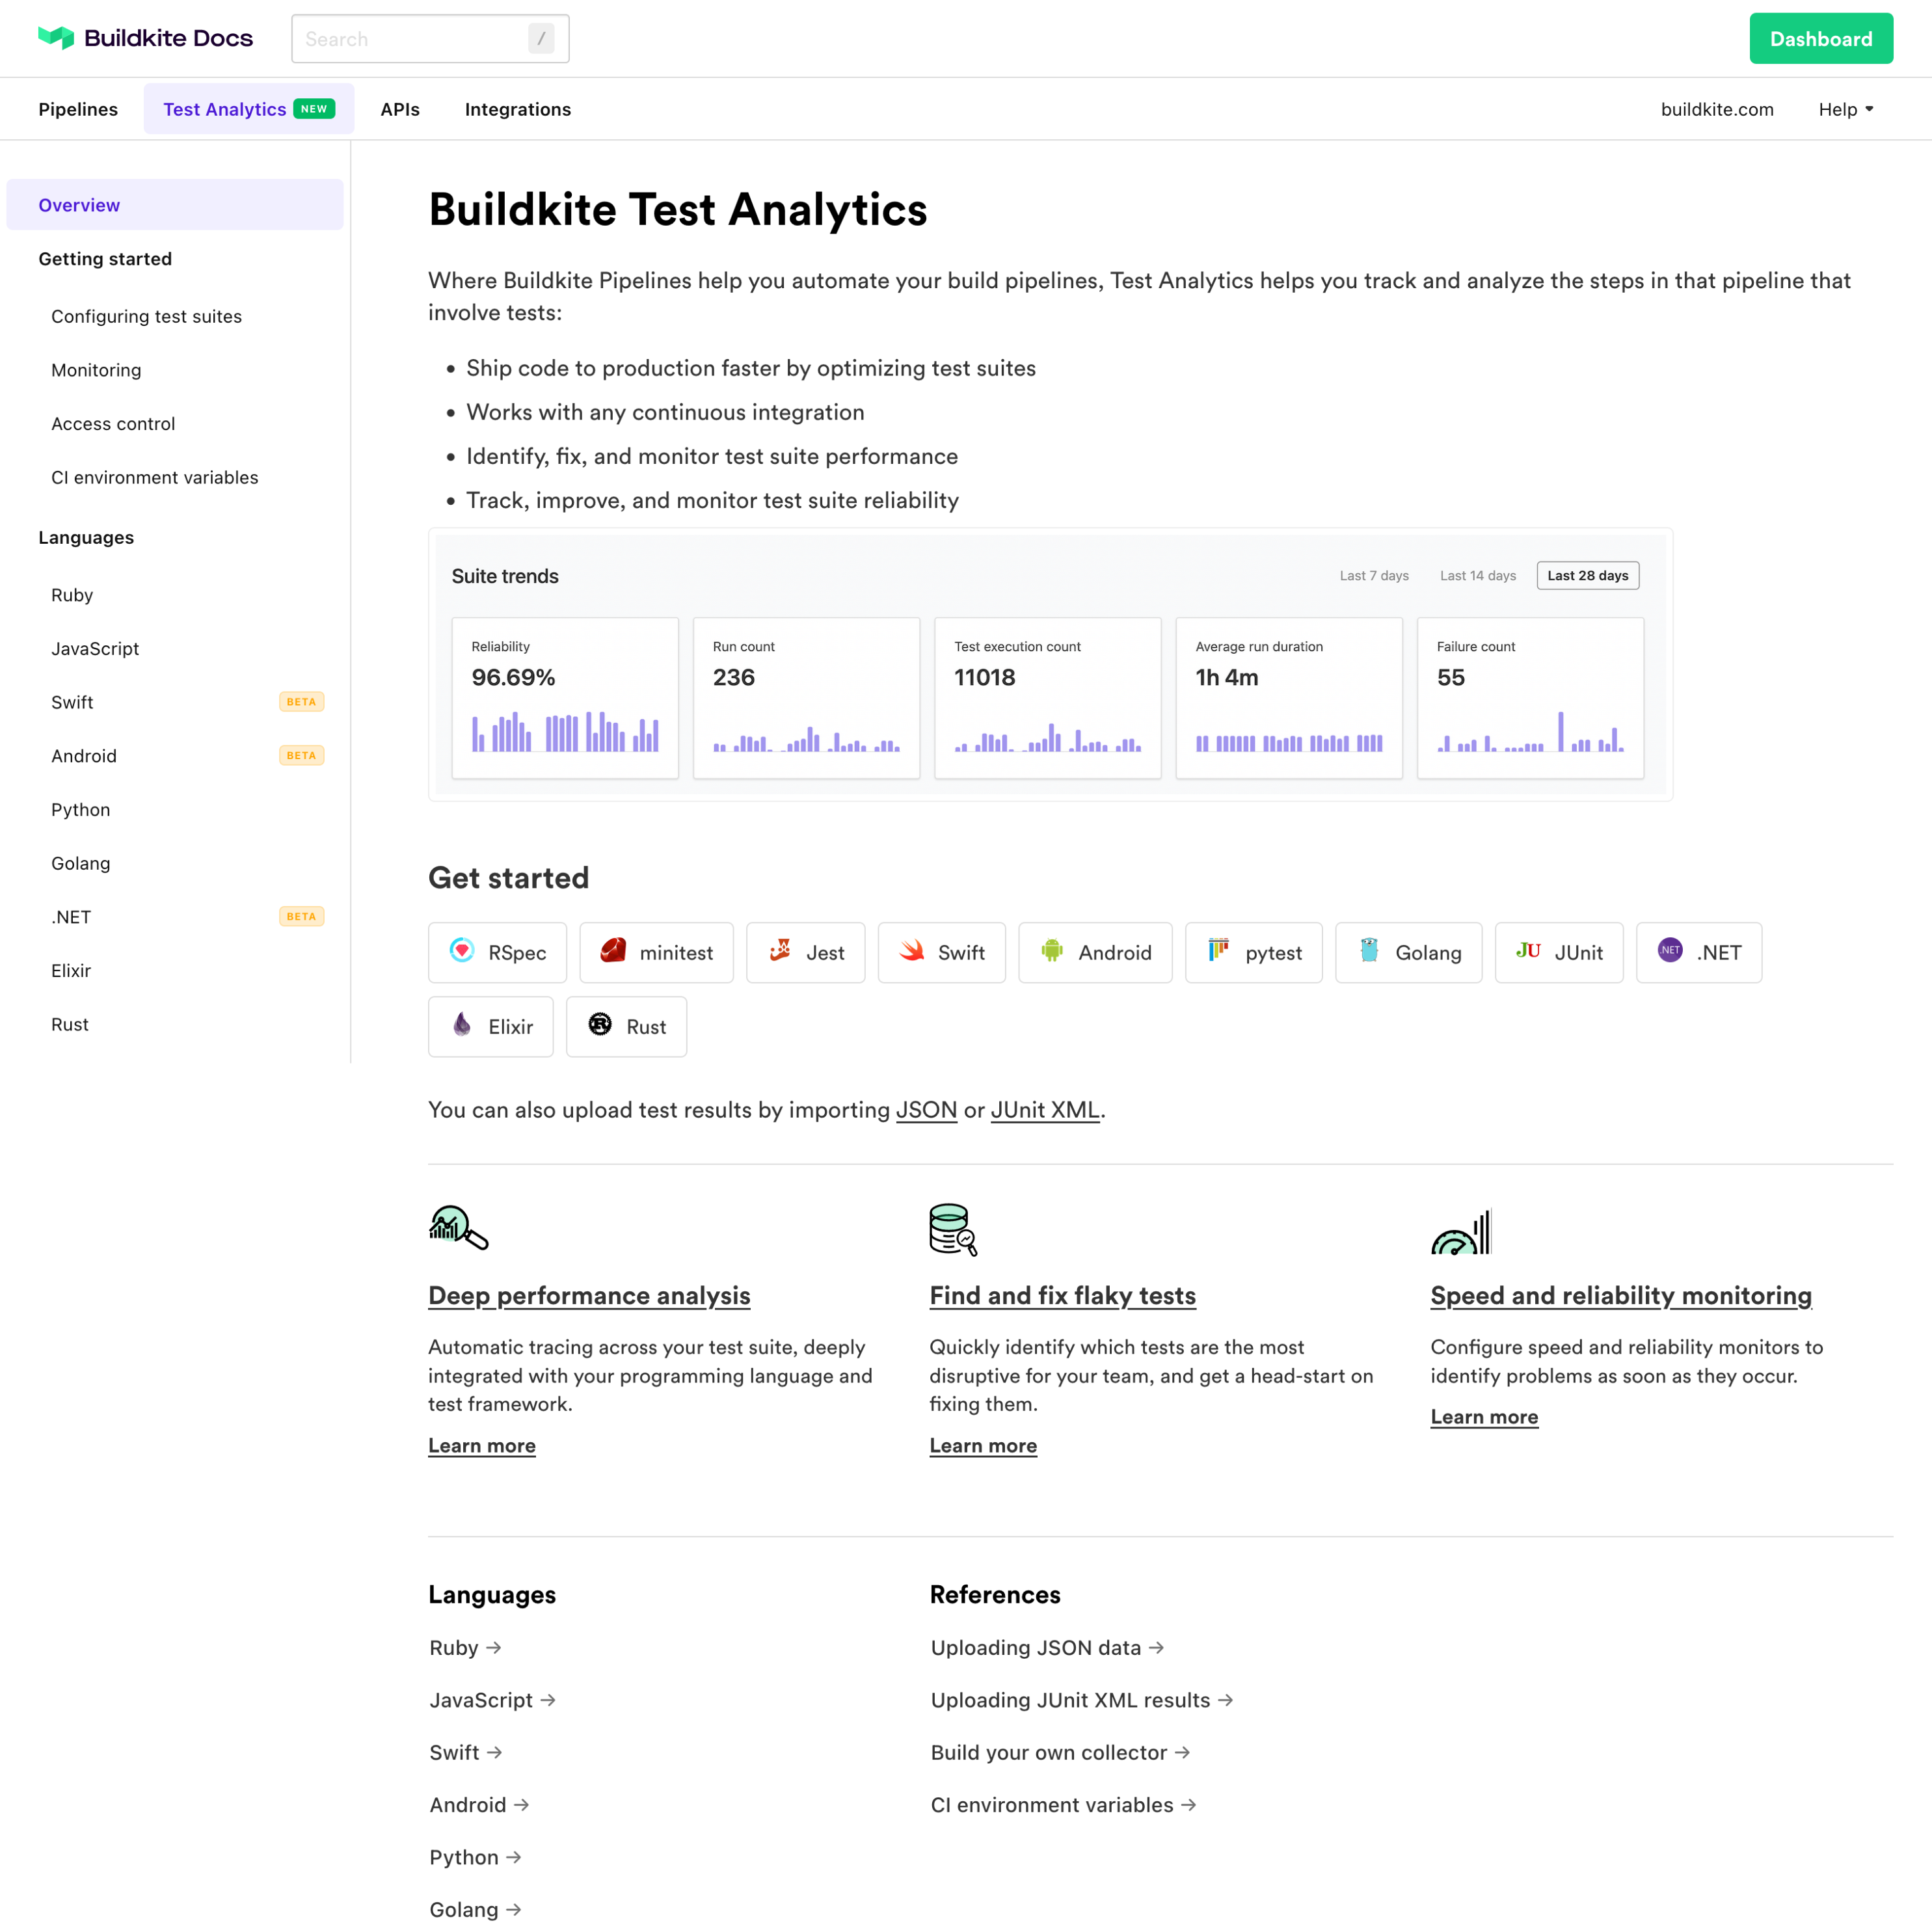Click arrow beside JavaScript language link

[x=548, y=1700]
